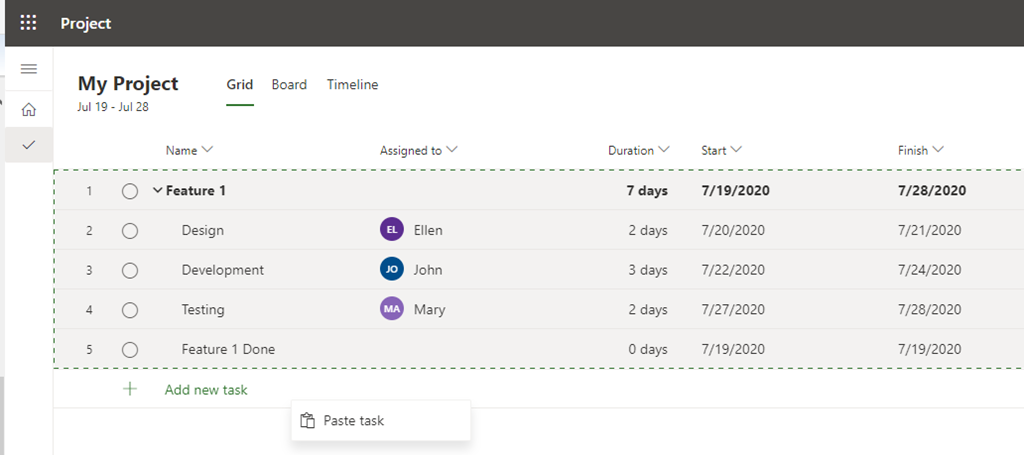Go to Home via house icon
This screenshot has height=455, width=1024.
point(29,109)
